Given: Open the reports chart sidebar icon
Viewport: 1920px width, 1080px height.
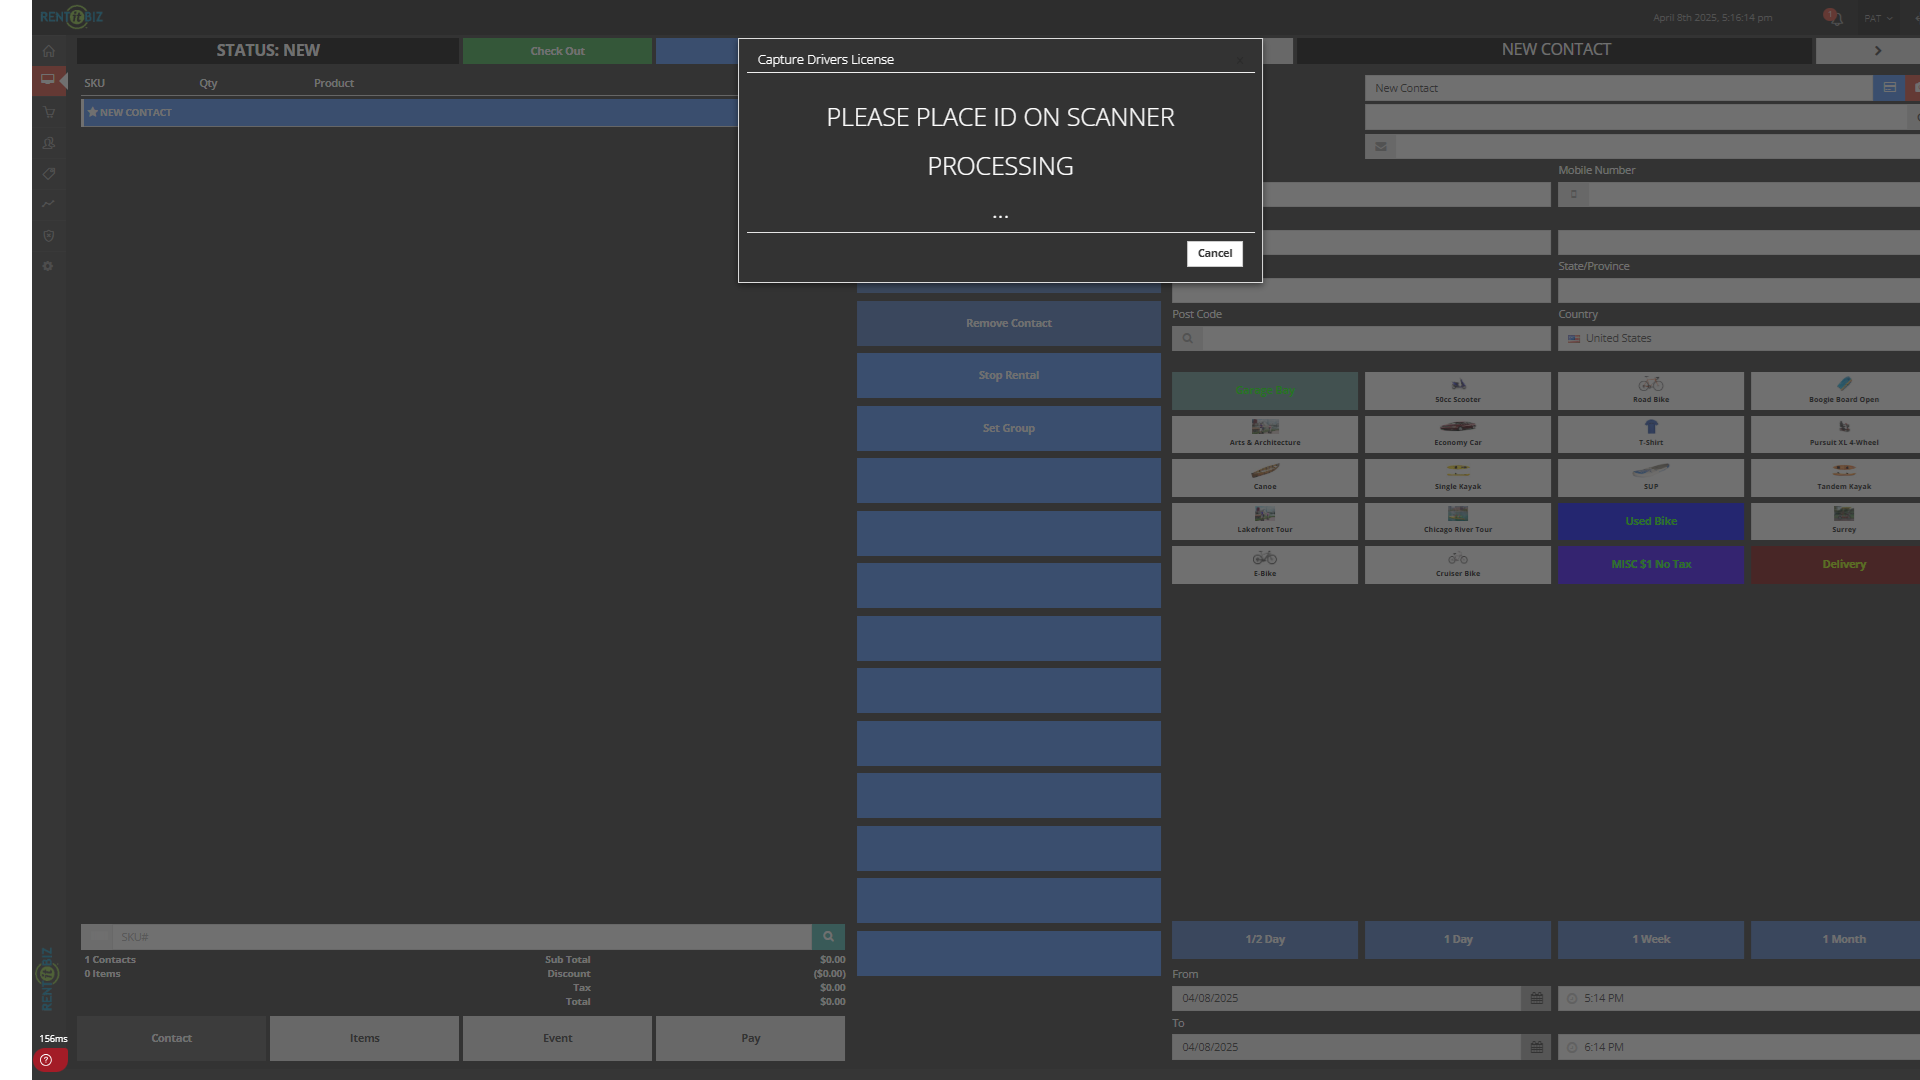Looking at the screenshot, I should pyautogui.click(x=48, y=204).
